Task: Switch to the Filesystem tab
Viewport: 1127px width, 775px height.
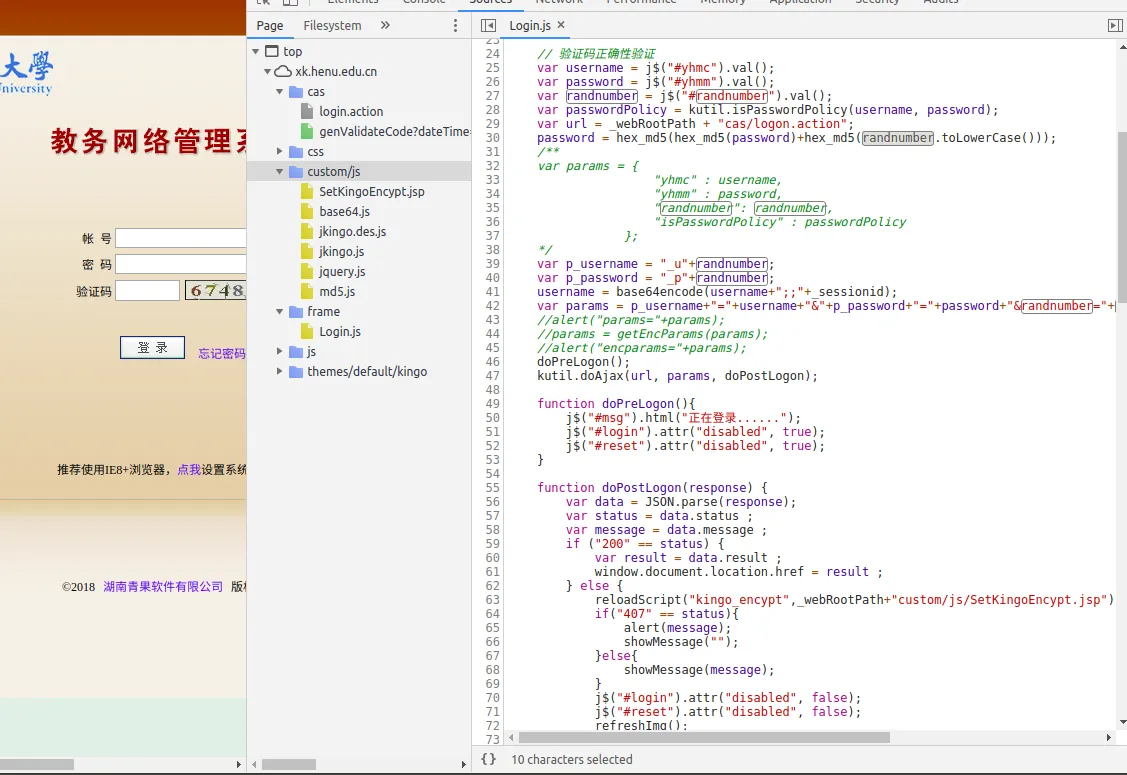Action: (332, 25)
